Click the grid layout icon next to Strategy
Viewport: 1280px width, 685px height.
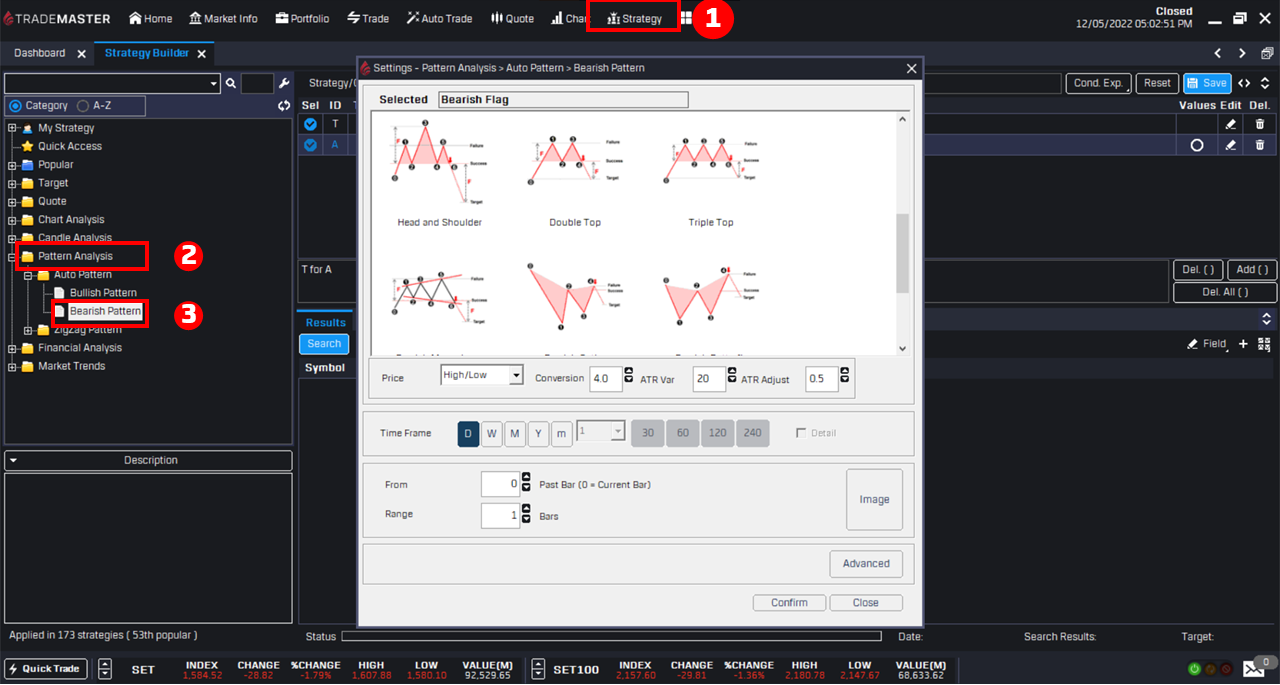point(686,18)
